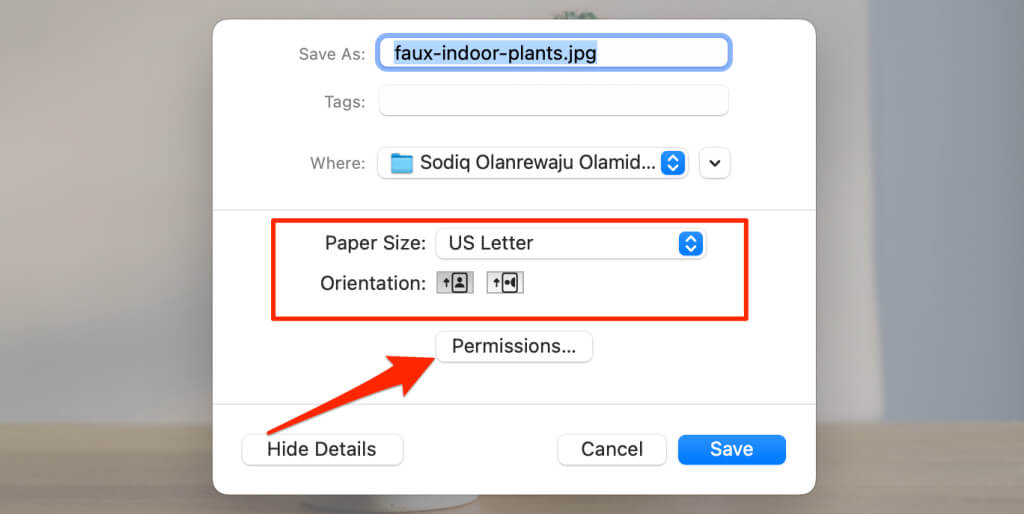Open the Where folder location dropdown
The height and width of the screenshot is (514, 1024).
pos(532,163)
